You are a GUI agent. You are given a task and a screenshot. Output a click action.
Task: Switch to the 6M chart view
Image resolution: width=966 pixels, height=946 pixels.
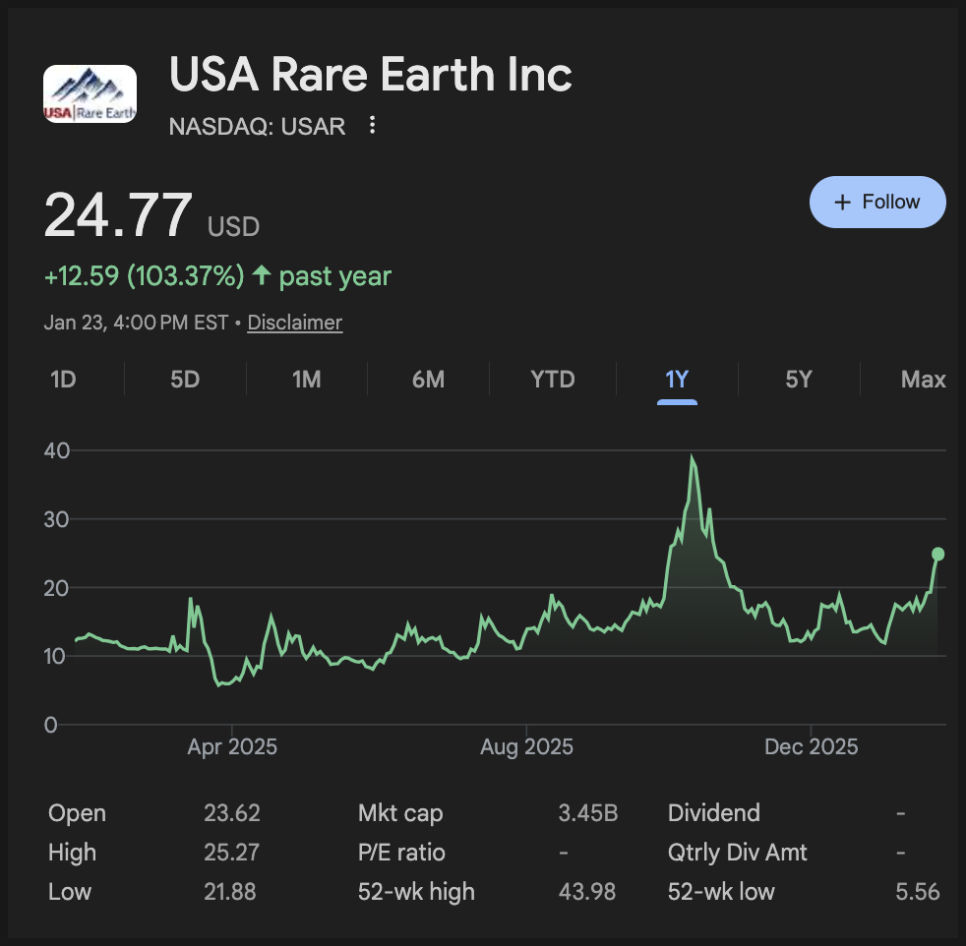coord(428,380)
